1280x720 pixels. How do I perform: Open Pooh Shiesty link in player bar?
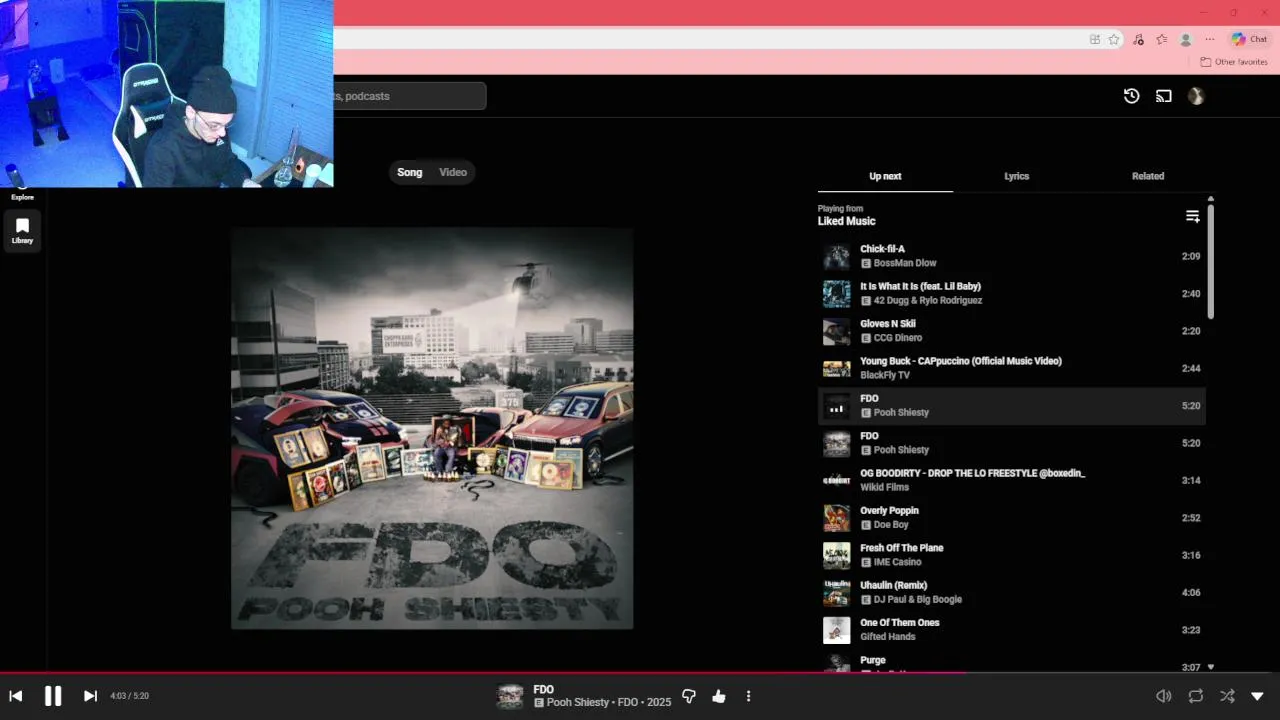(x=578, y=703)
